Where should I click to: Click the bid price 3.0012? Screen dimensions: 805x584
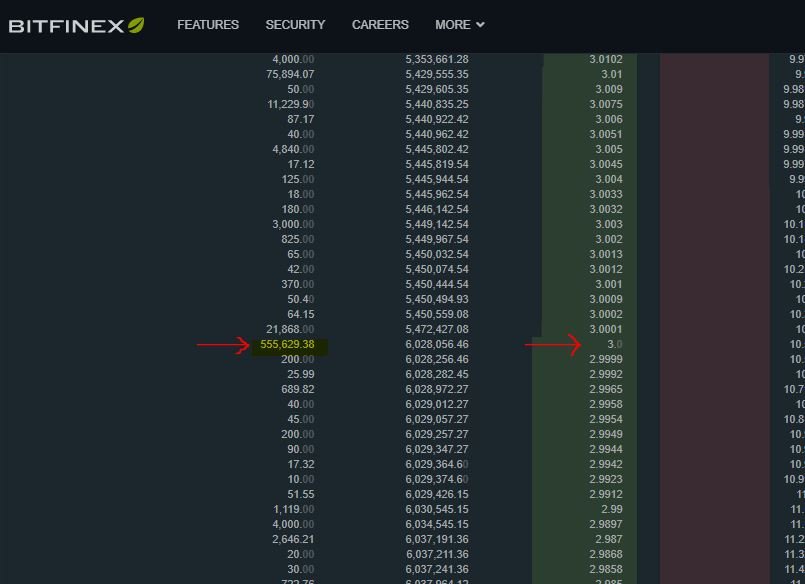[x=606, y=269]
